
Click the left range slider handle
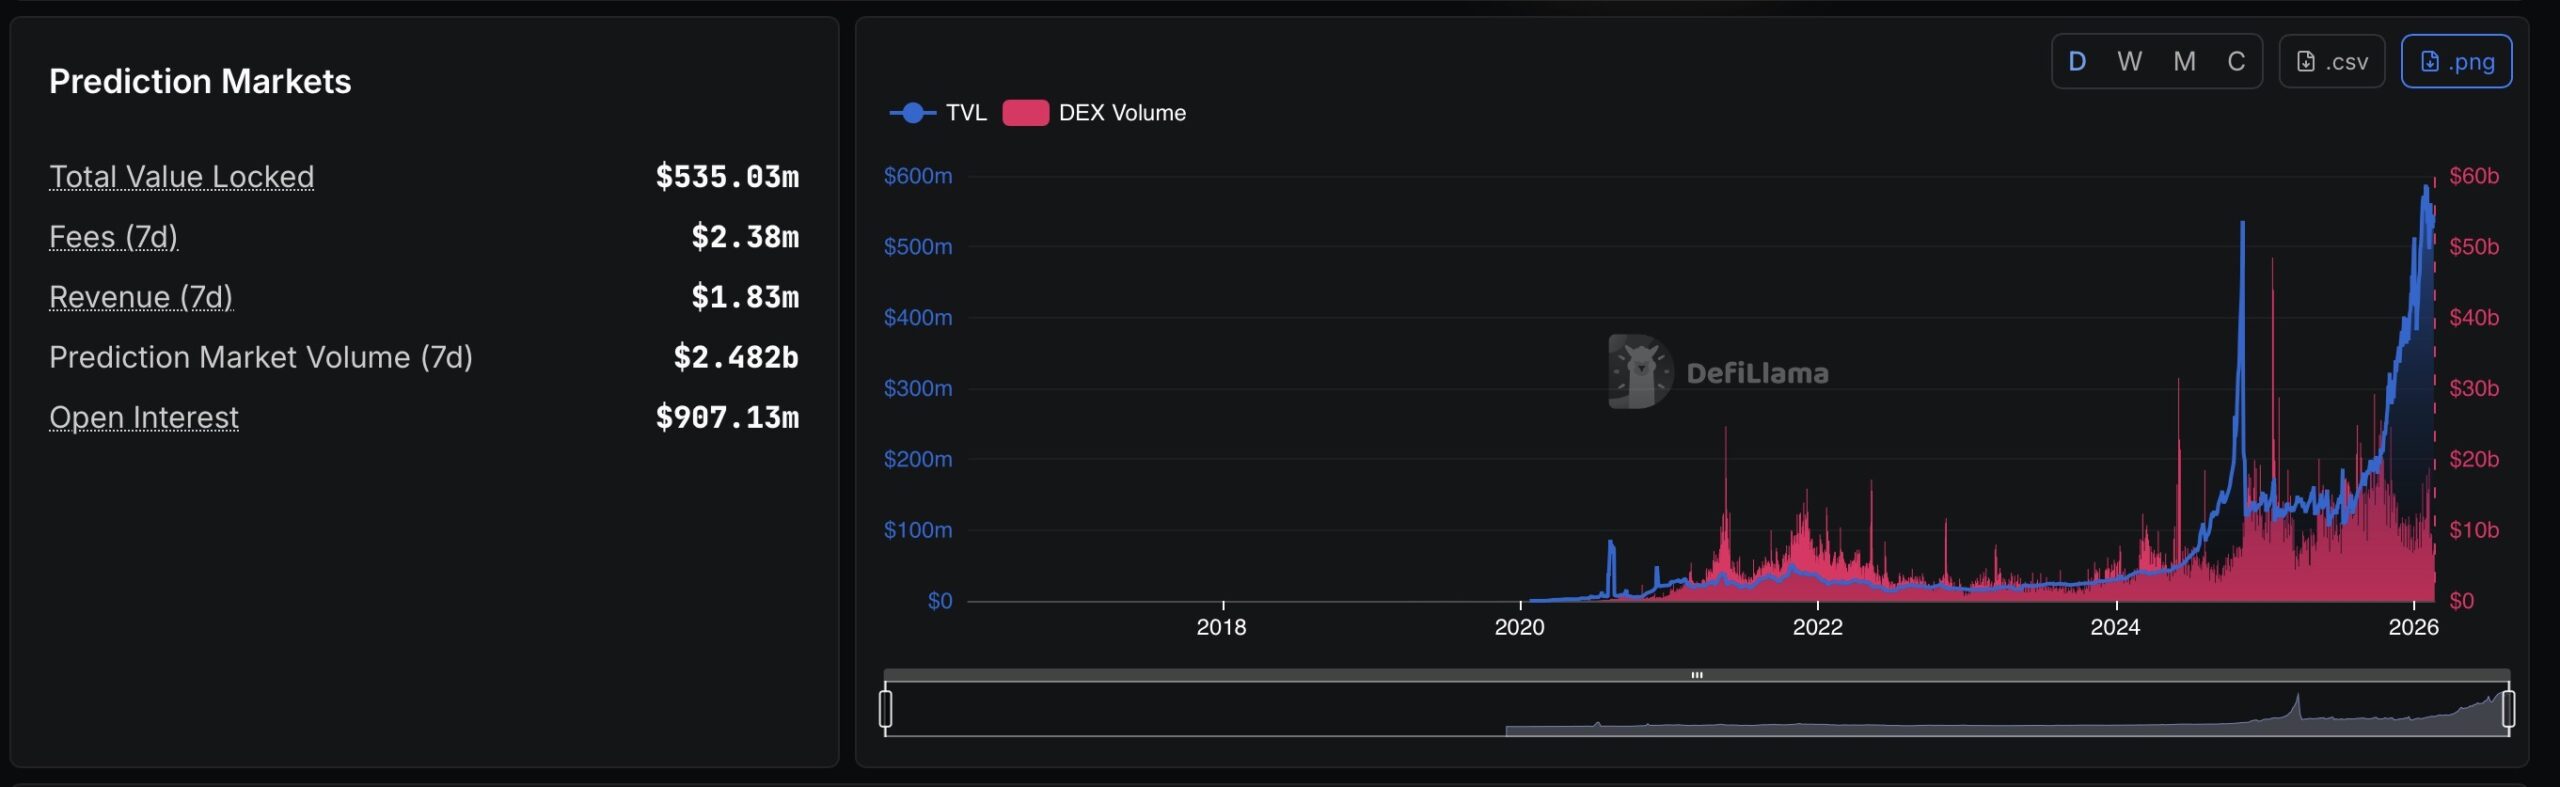[885, 709]
